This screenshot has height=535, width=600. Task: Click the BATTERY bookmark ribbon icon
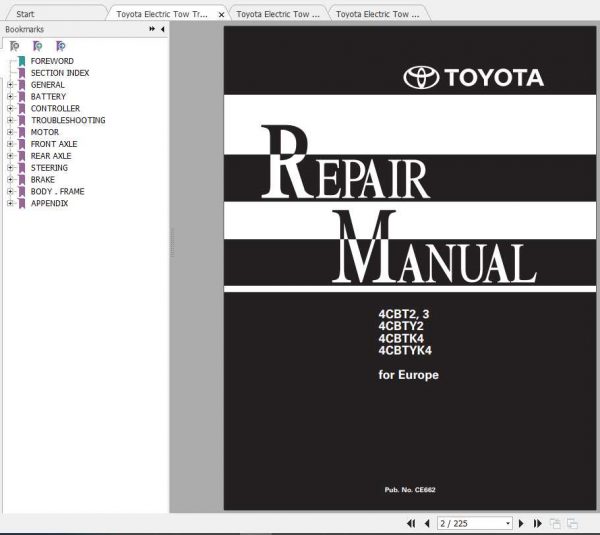(22, 96)
